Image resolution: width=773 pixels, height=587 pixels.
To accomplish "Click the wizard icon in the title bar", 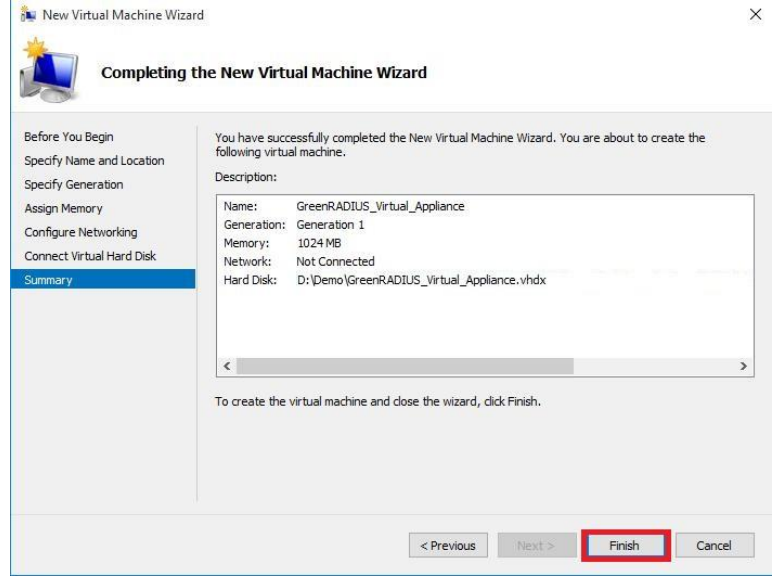I will [x=28, y=15].
